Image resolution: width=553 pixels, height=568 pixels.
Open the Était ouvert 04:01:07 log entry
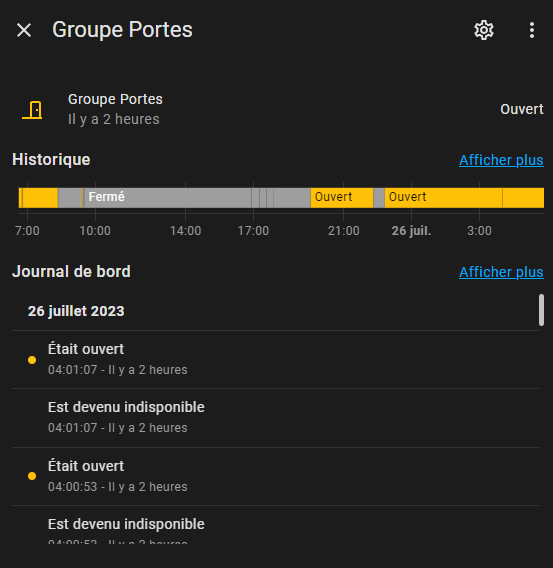(x=275, y=359)
